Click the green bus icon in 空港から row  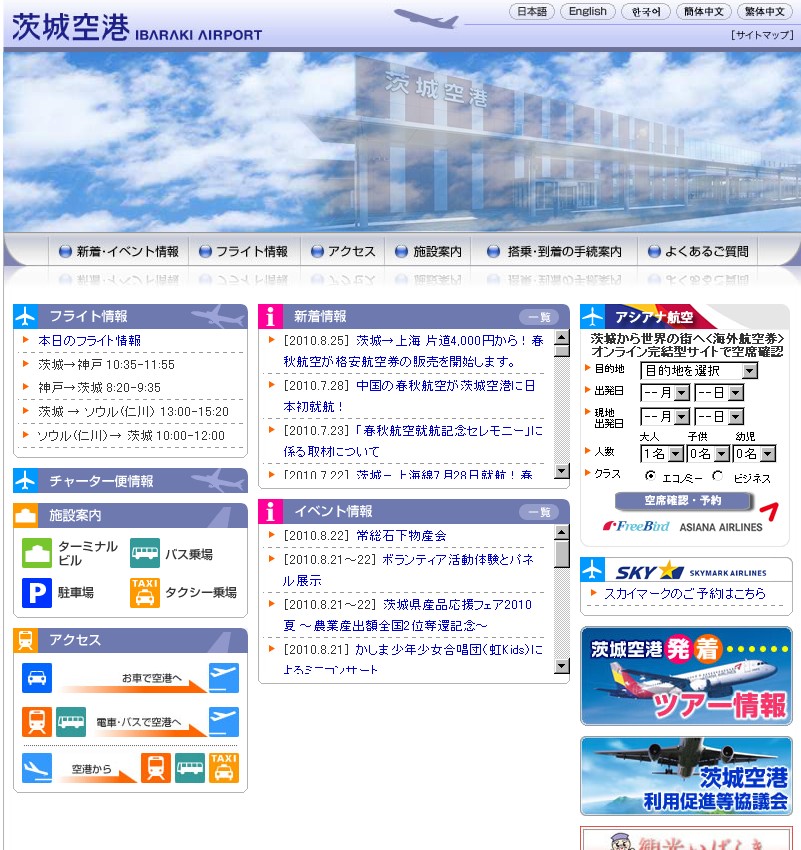190,768
